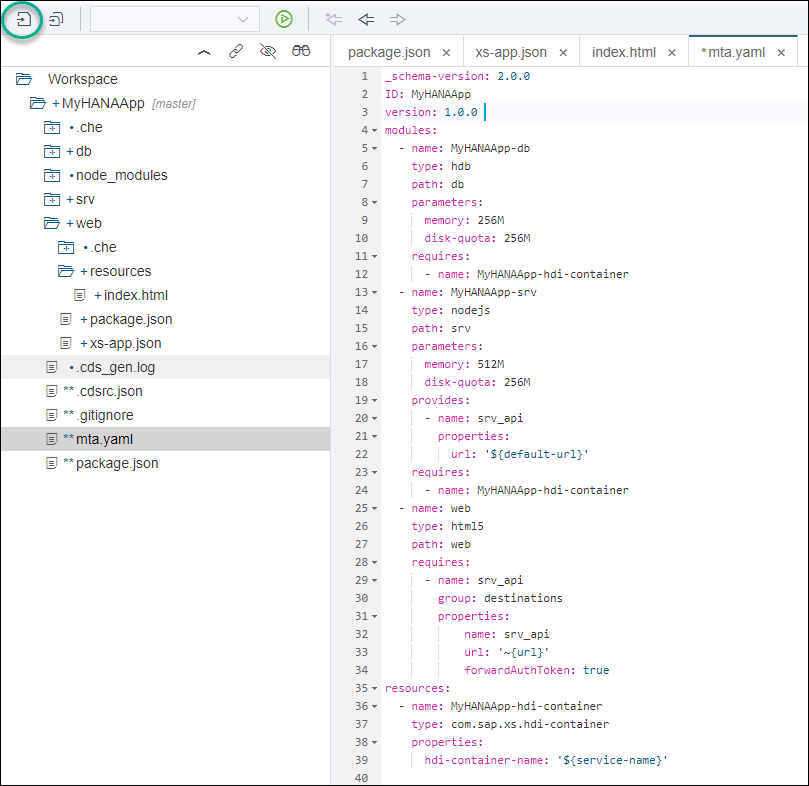Fold the MyHANAApp-srv module at line 13

375,293
